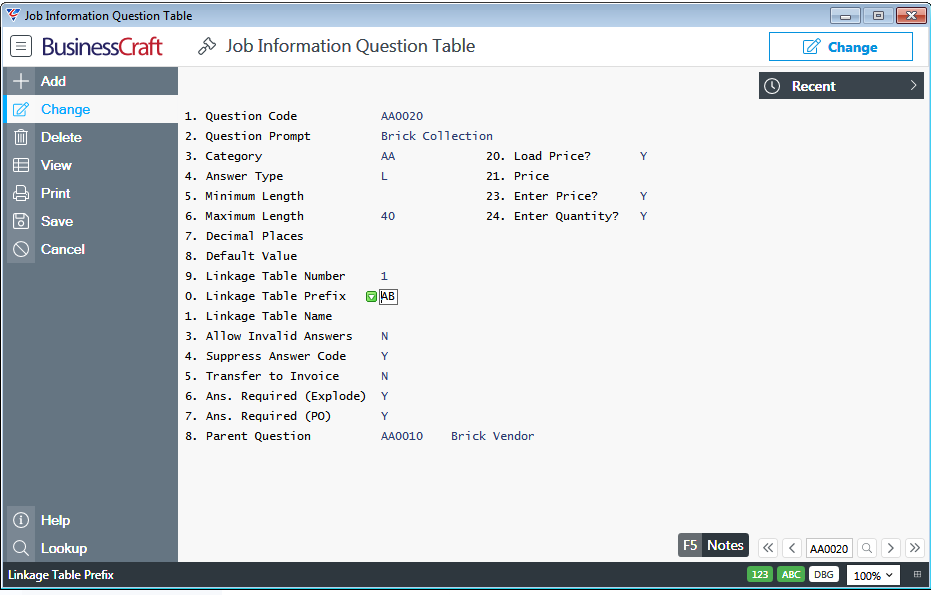Screen dimensions: 931x595
Task: Click the Transfer to Invoice value N
Action: [384, 376]
